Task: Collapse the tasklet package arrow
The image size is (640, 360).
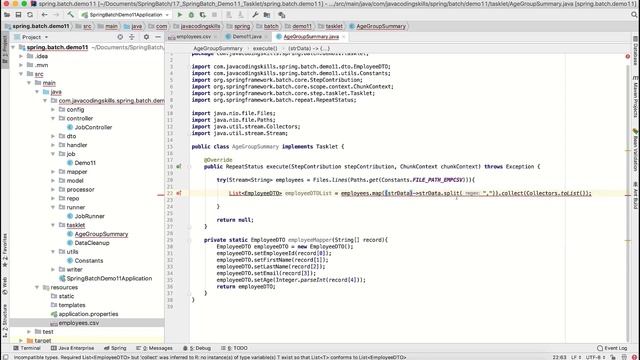Action: click(53, 225)
